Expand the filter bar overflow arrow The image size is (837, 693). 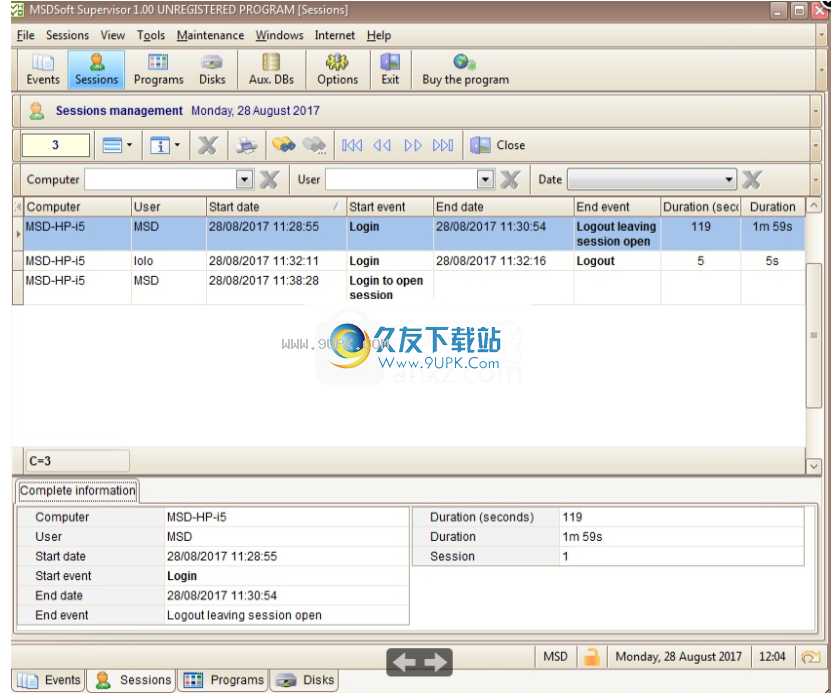[816, 180]
